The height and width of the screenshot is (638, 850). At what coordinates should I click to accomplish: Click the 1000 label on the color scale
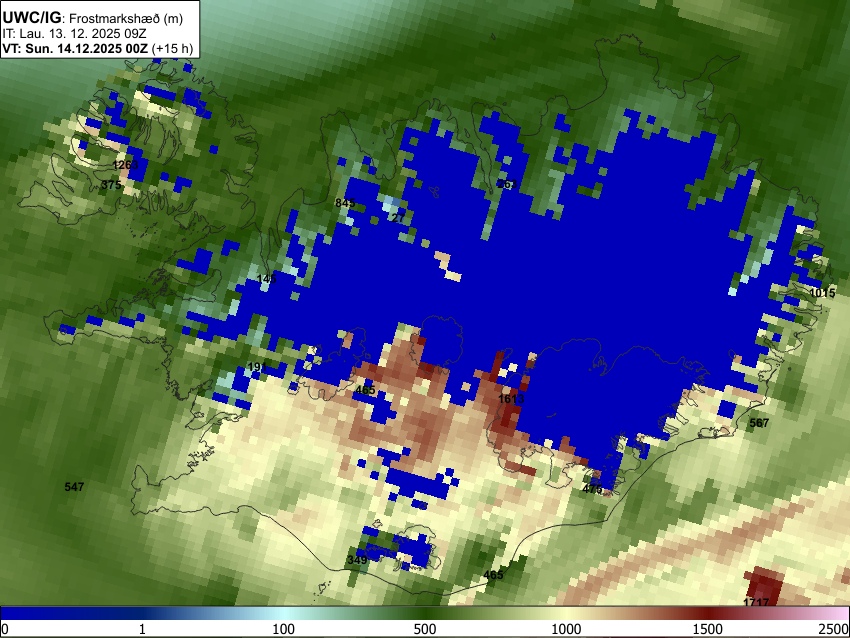(566, 629)
